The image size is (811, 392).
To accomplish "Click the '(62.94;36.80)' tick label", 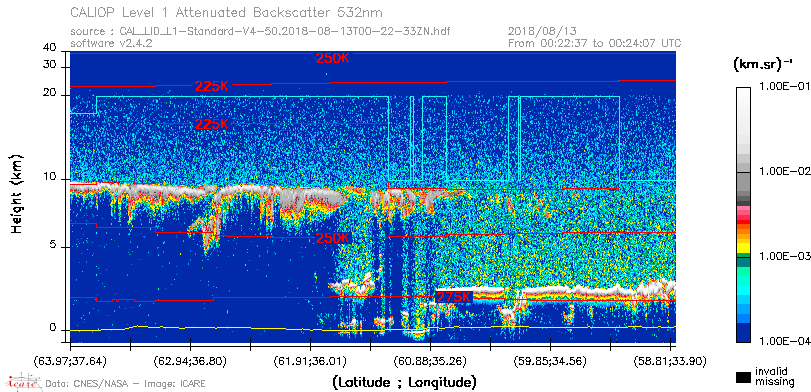I will 190,360.
